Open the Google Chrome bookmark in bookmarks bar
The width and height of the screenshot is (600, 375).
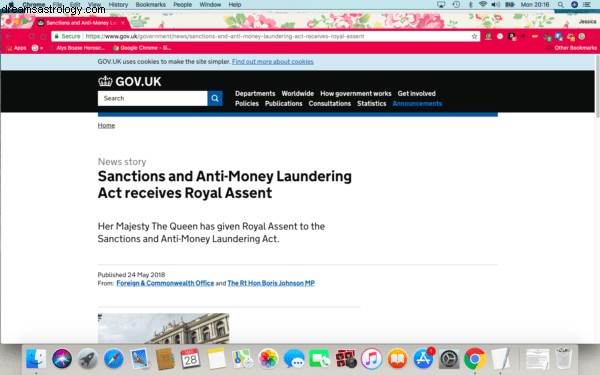142,48
